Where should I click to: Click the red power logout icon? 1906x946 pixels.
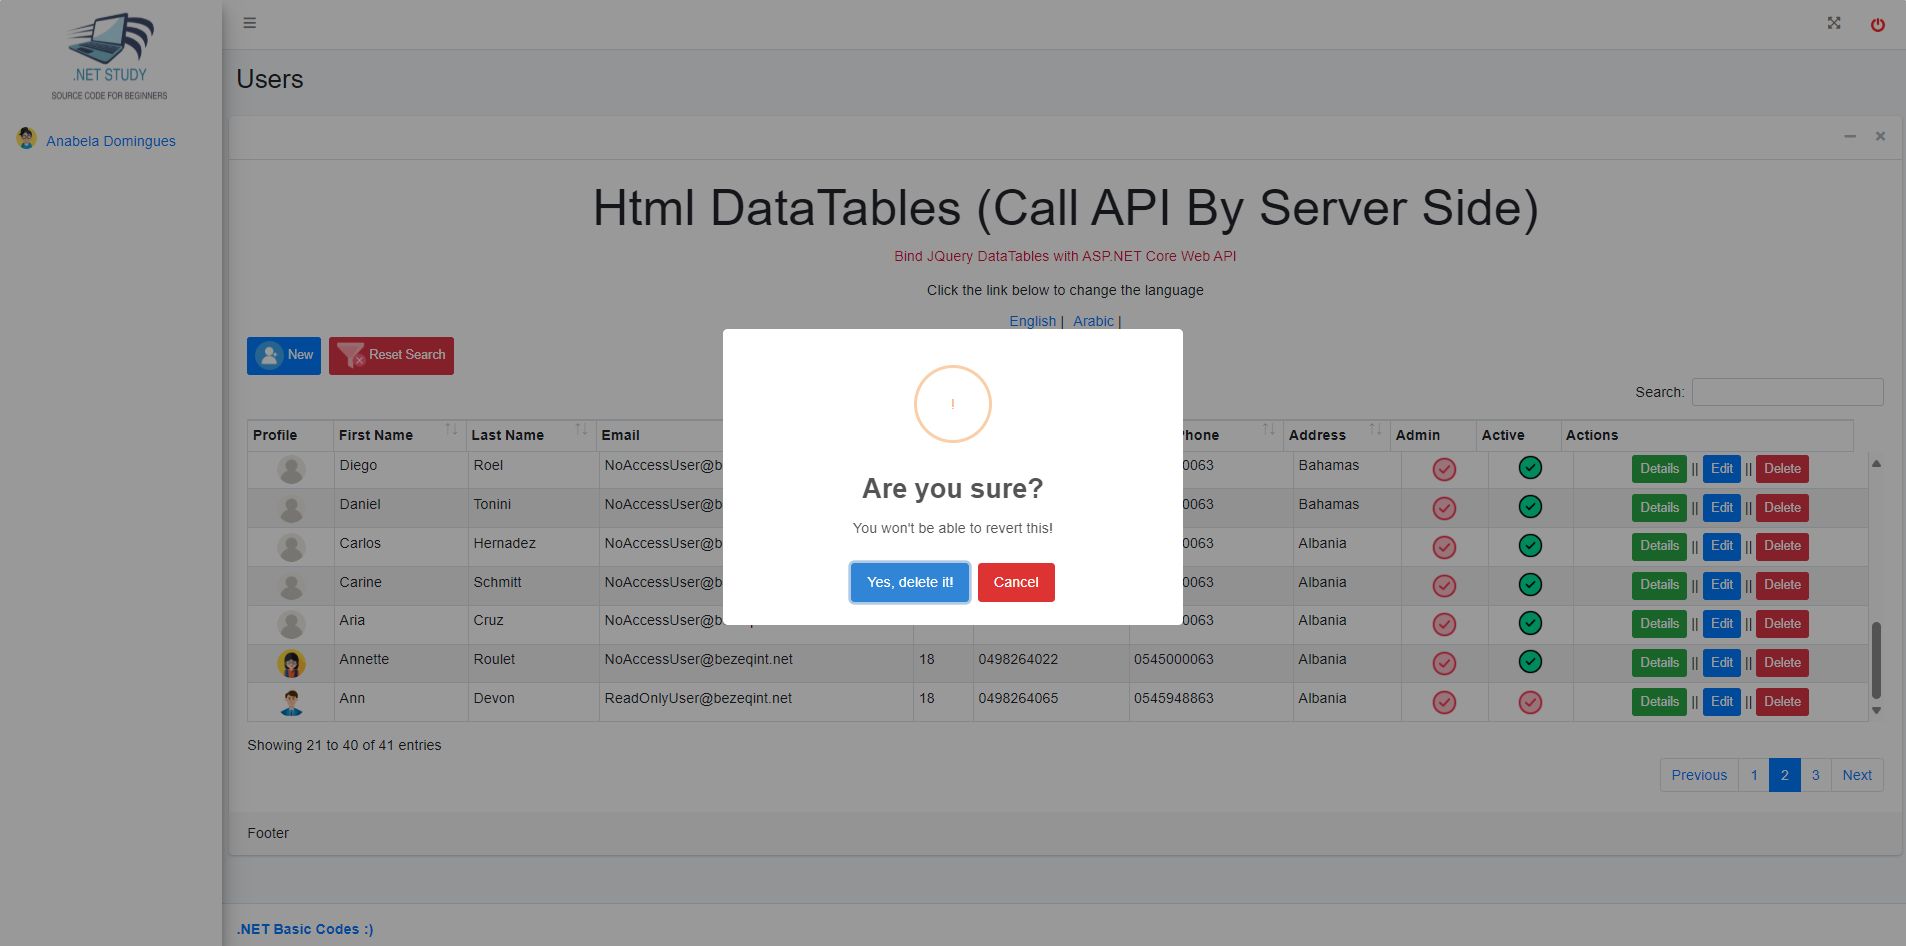pyautogui.click(x=1878, y=25)
